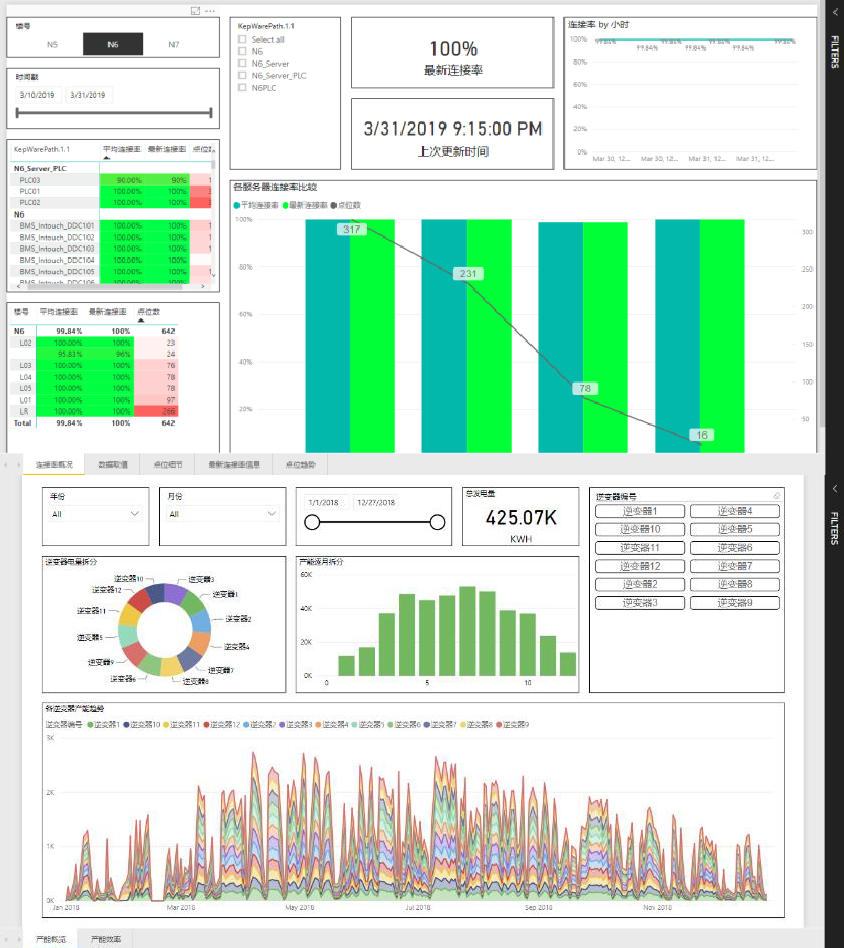Open the more options ellipsis above slicer

pyautogui.click(x=210, y=11)
